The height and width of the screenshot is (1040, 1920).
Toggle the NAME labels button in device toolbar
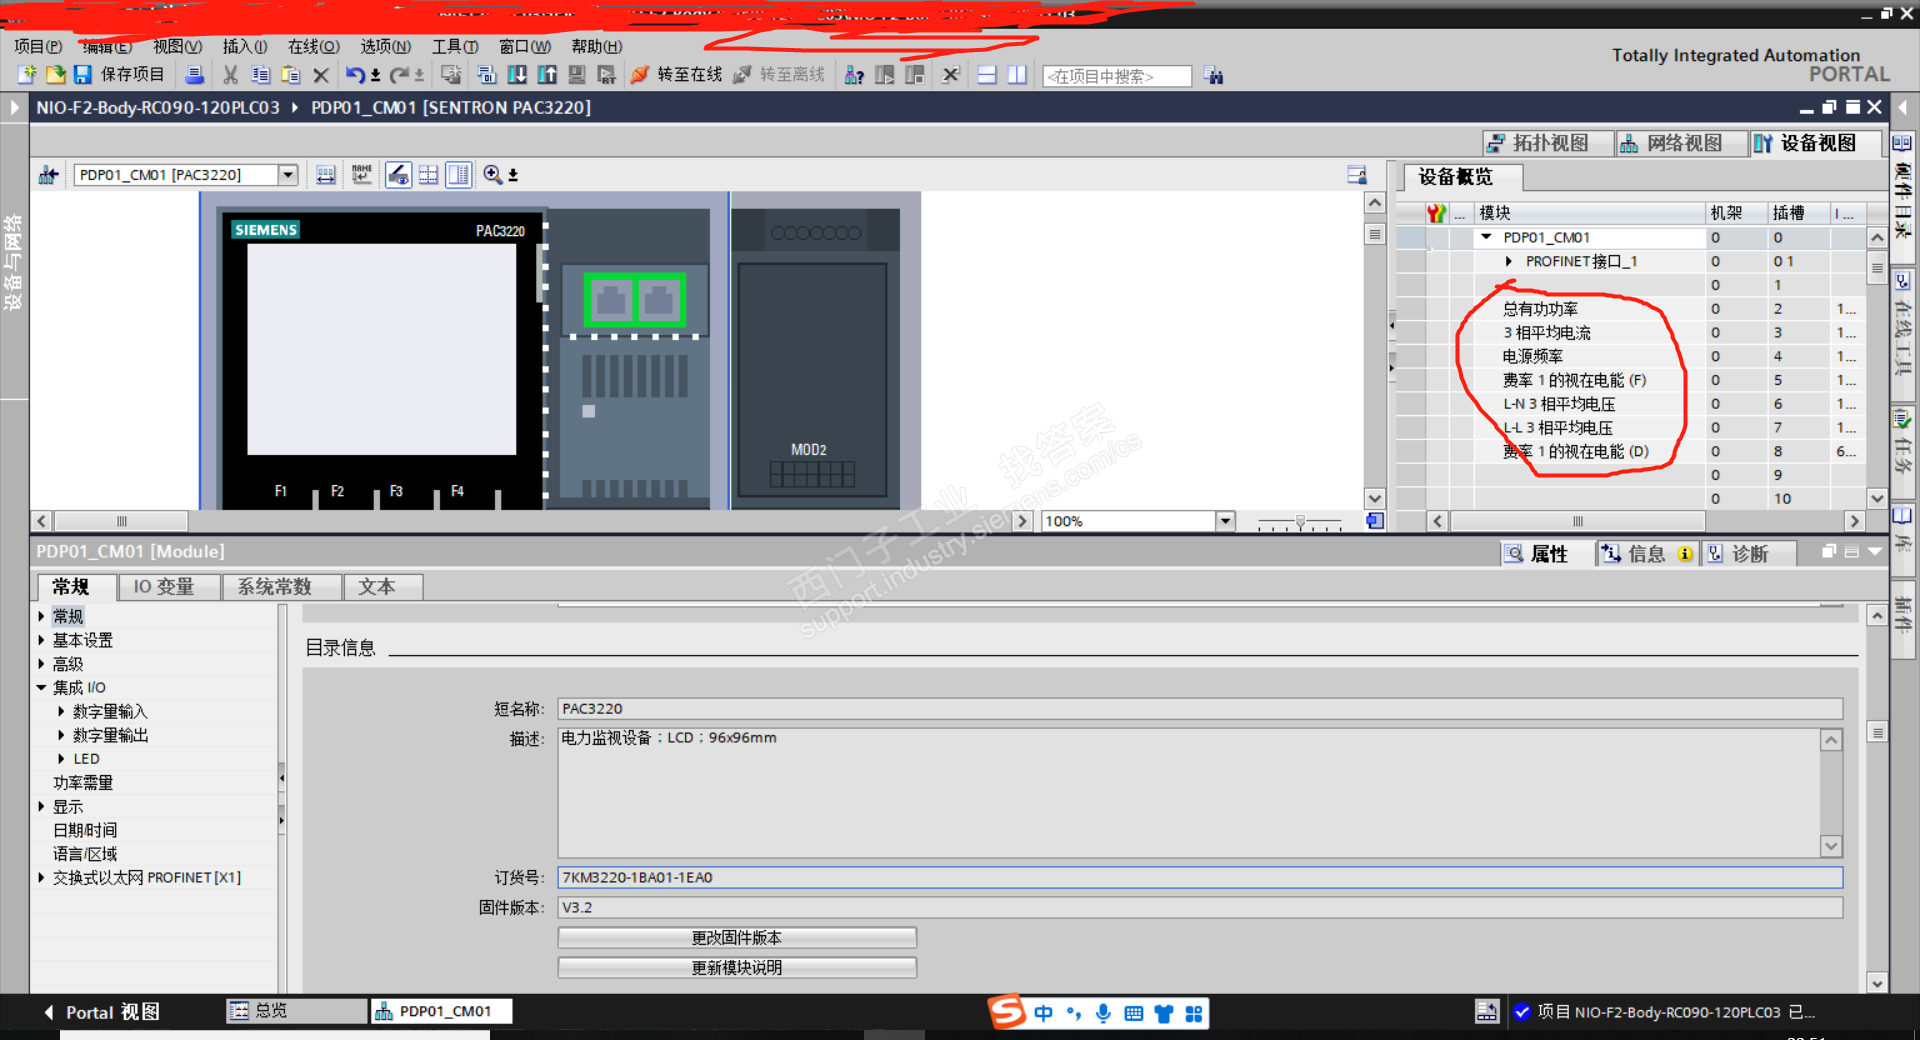362,175
